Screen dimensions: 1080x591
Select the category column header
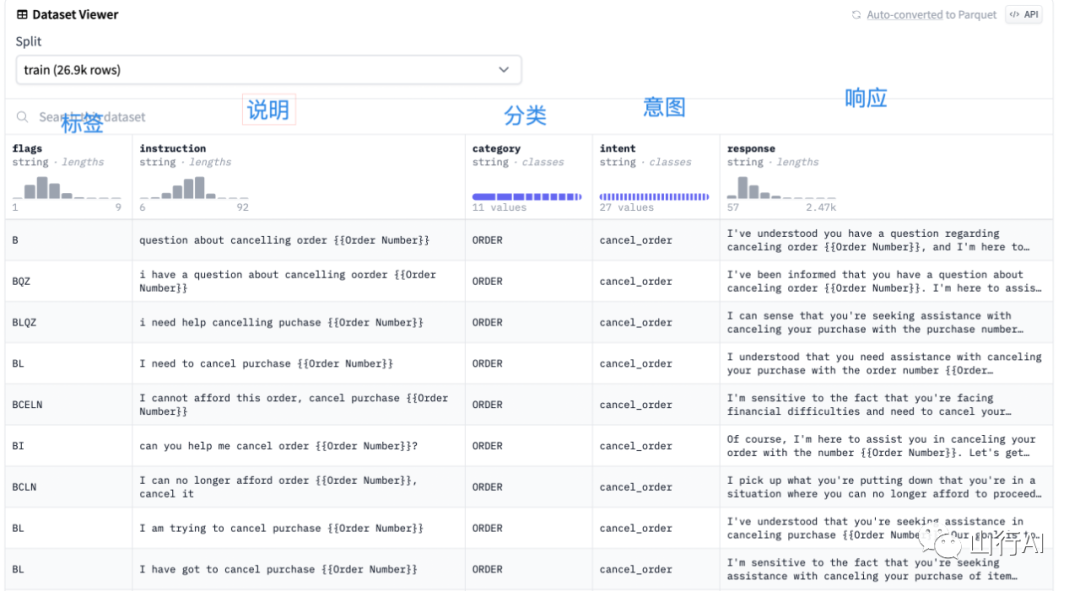pyautogui.click(x=496, y=149)
